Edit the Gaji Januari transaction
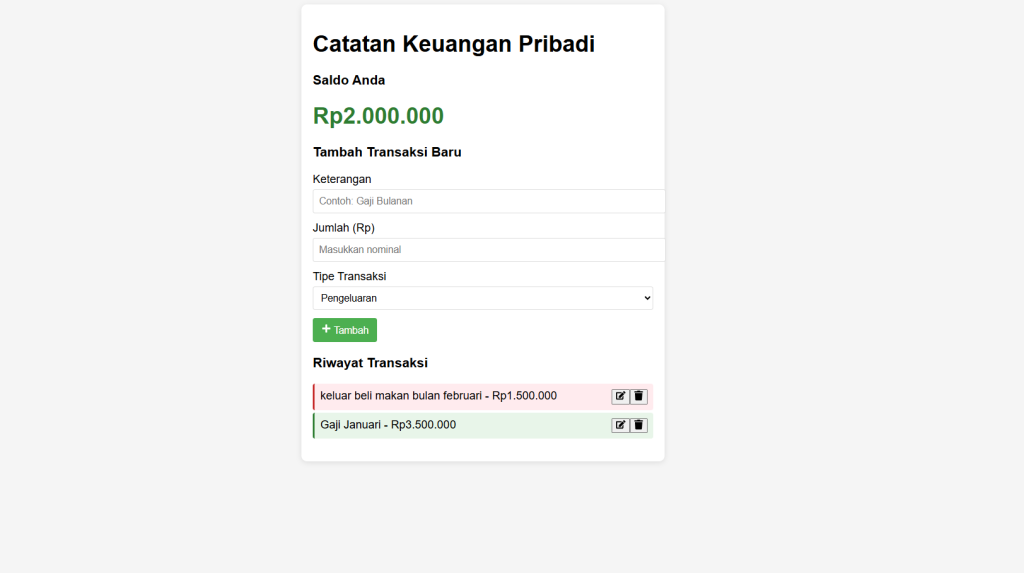The height and width of the screenshot is (573, 1024). [620, 425]
